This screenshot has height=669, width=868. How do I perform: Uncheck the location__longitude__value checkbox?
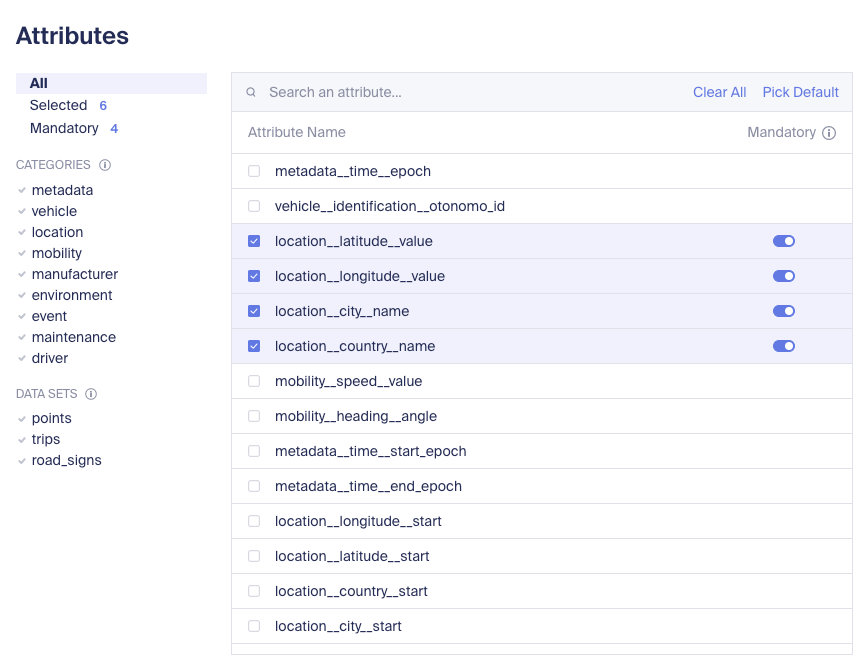coord(254,276)
